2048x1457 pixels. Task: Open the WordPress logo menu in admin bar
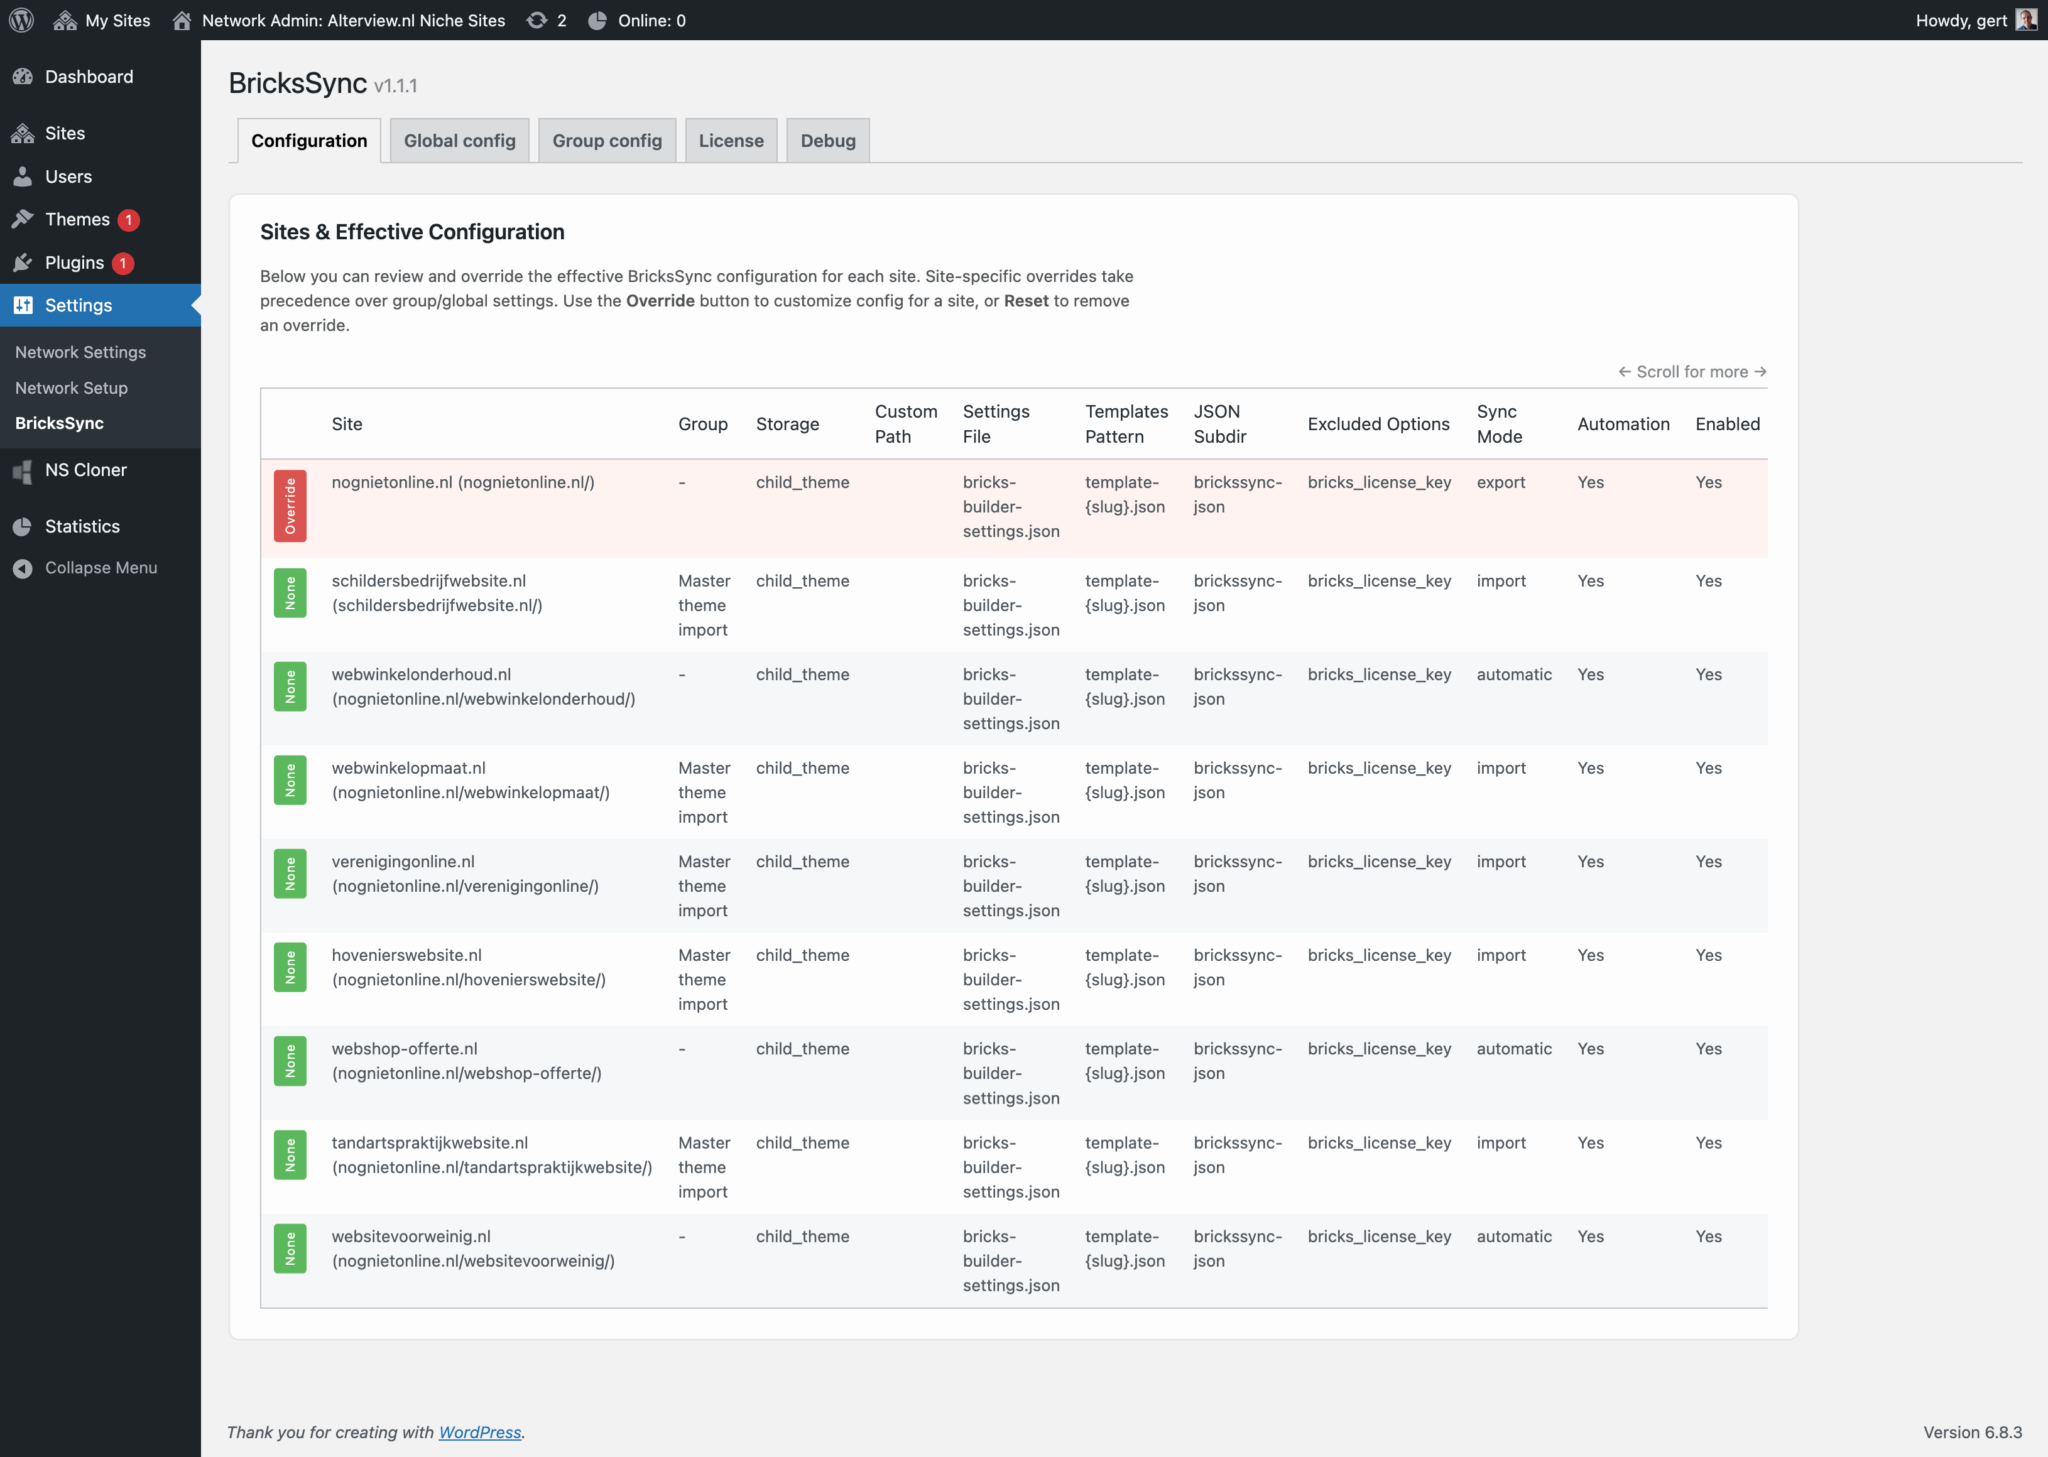[x=21, y=20]
